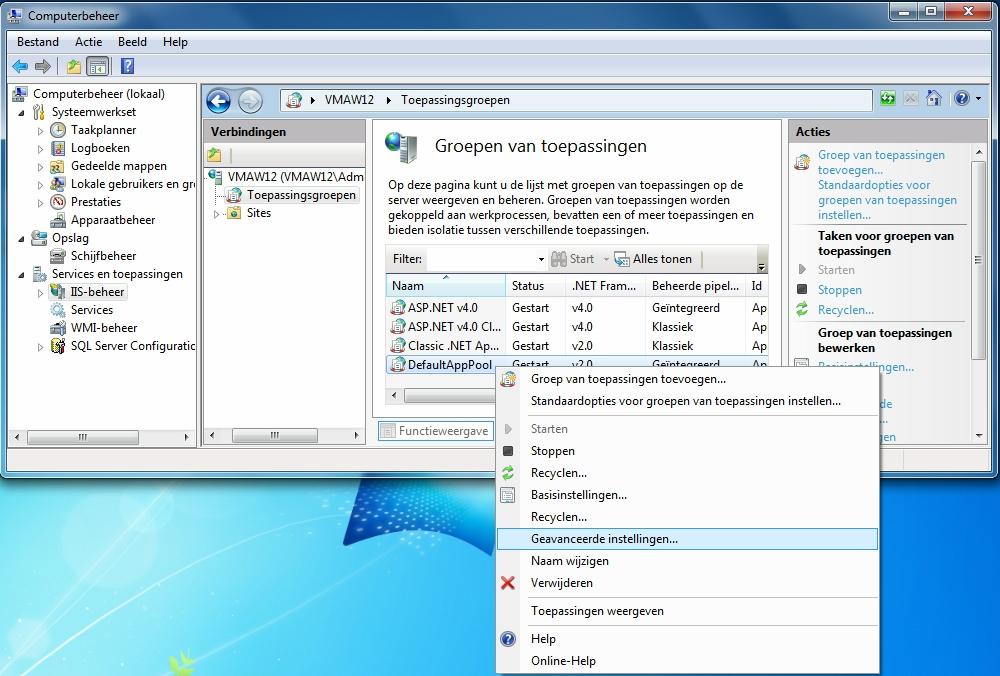
Task: Click the green refresh icon in IIS address bar
Action: (x=888, y=98)
